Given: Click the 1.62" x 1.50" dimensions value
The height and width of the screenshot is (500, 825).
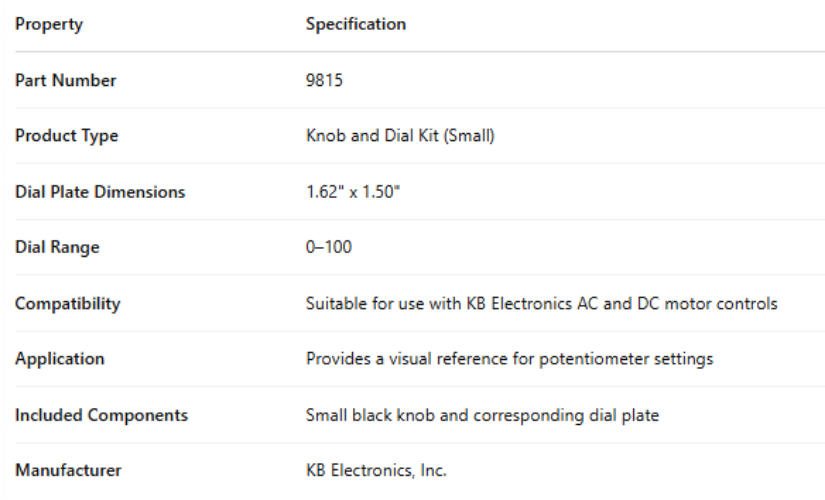Looking at the screenshot, I should point(353,192).
